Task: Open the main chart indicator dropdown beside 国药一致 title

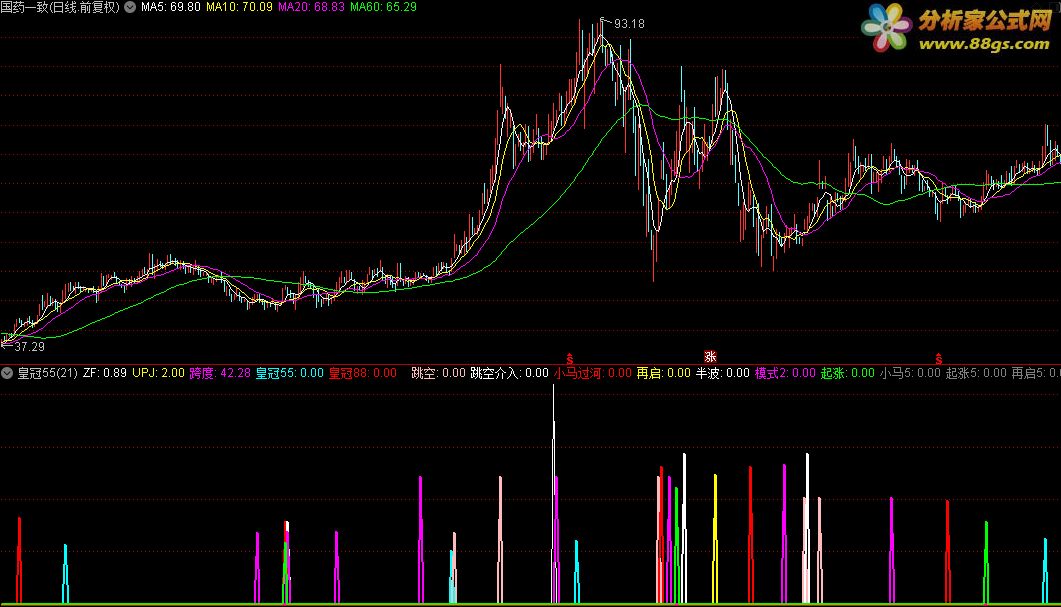Action: pos(130,7)
